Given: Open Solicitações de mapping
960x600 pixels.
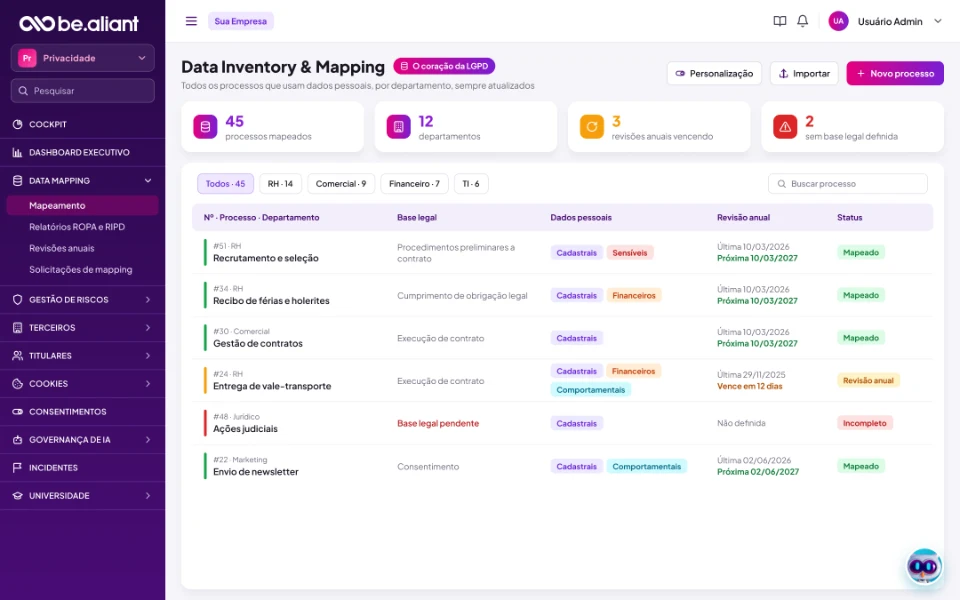Looking at the screenshot, I should coord(81,270).
